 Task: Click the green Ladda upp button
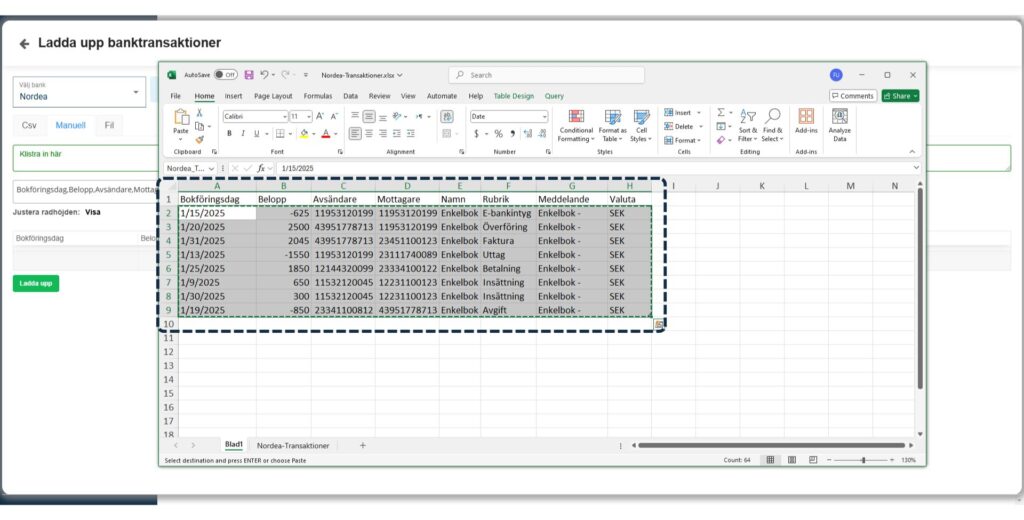36,284
